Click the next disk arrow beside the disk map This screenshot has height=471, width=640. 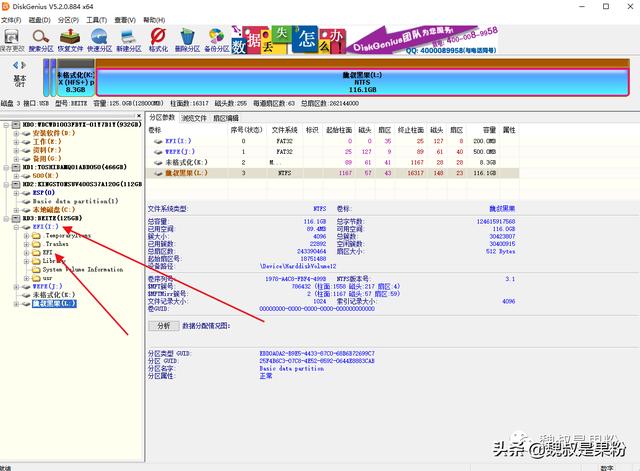coord(24,65)
